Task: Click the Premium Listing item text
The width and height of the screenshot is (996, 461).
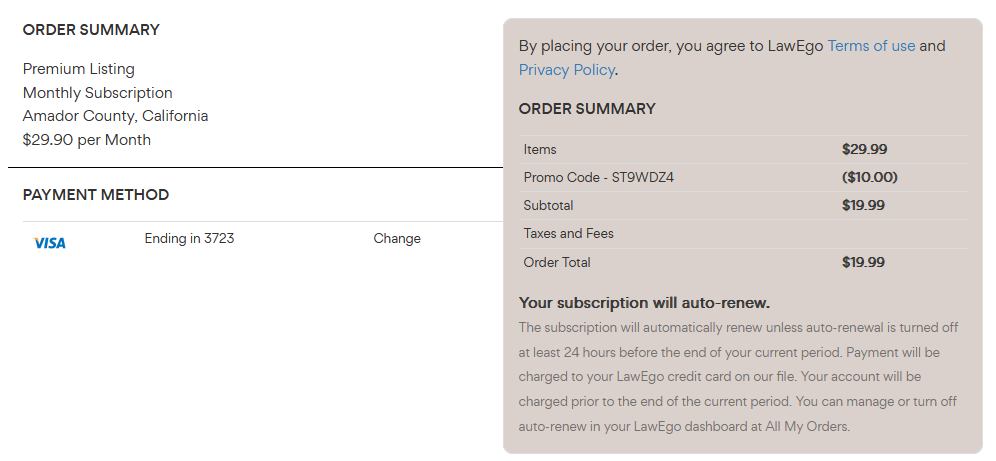Action: click(x=79, y=69)
